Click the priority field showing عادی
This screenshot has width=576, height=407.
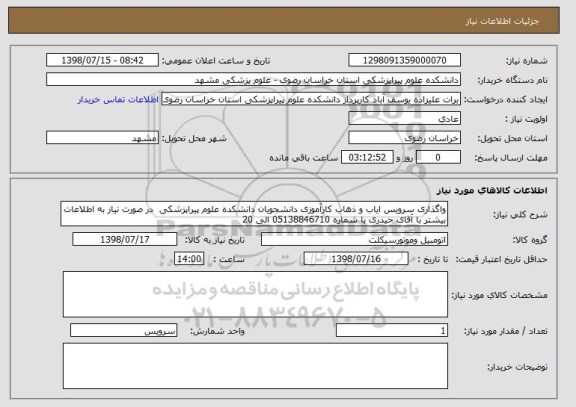tap(404, 119)
